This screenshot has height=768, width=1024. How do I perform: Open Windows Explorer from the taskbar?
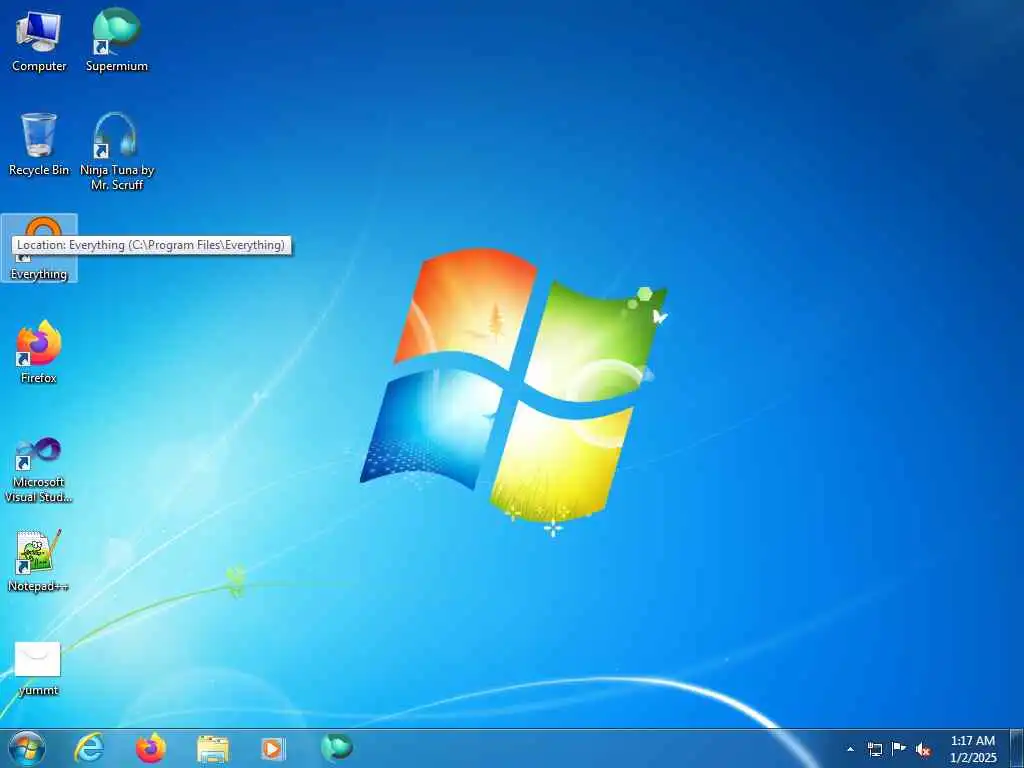[x=213, y=748]
